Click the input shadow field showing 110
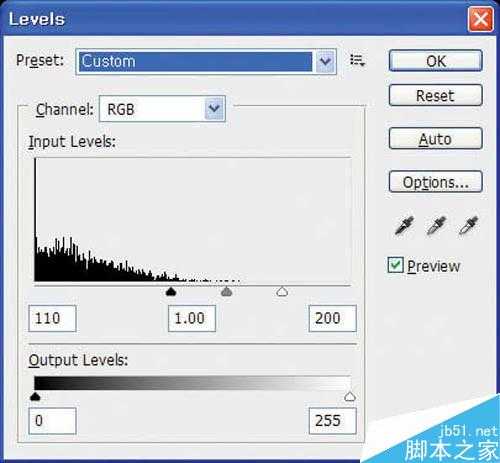The width and height of the screenshot is (500, 463). (x=52, y=318)
